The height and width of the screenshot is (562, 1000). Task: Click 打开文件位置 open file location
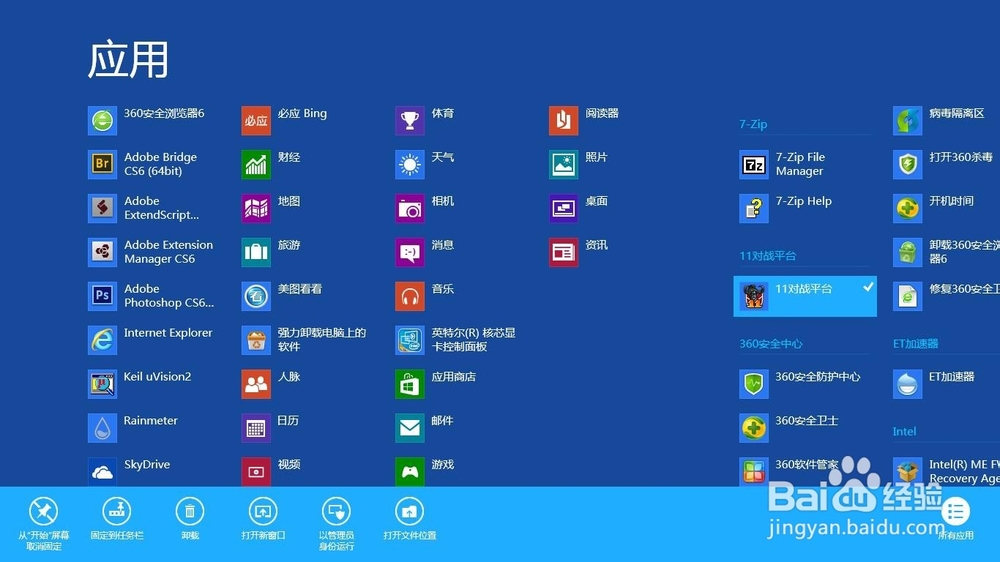409,519
